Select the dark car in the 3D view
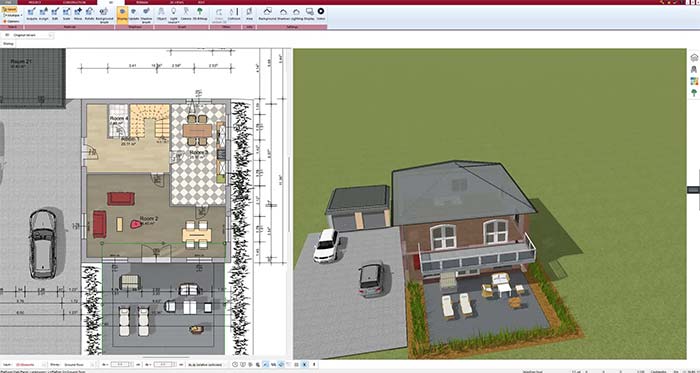 [371, 280]
